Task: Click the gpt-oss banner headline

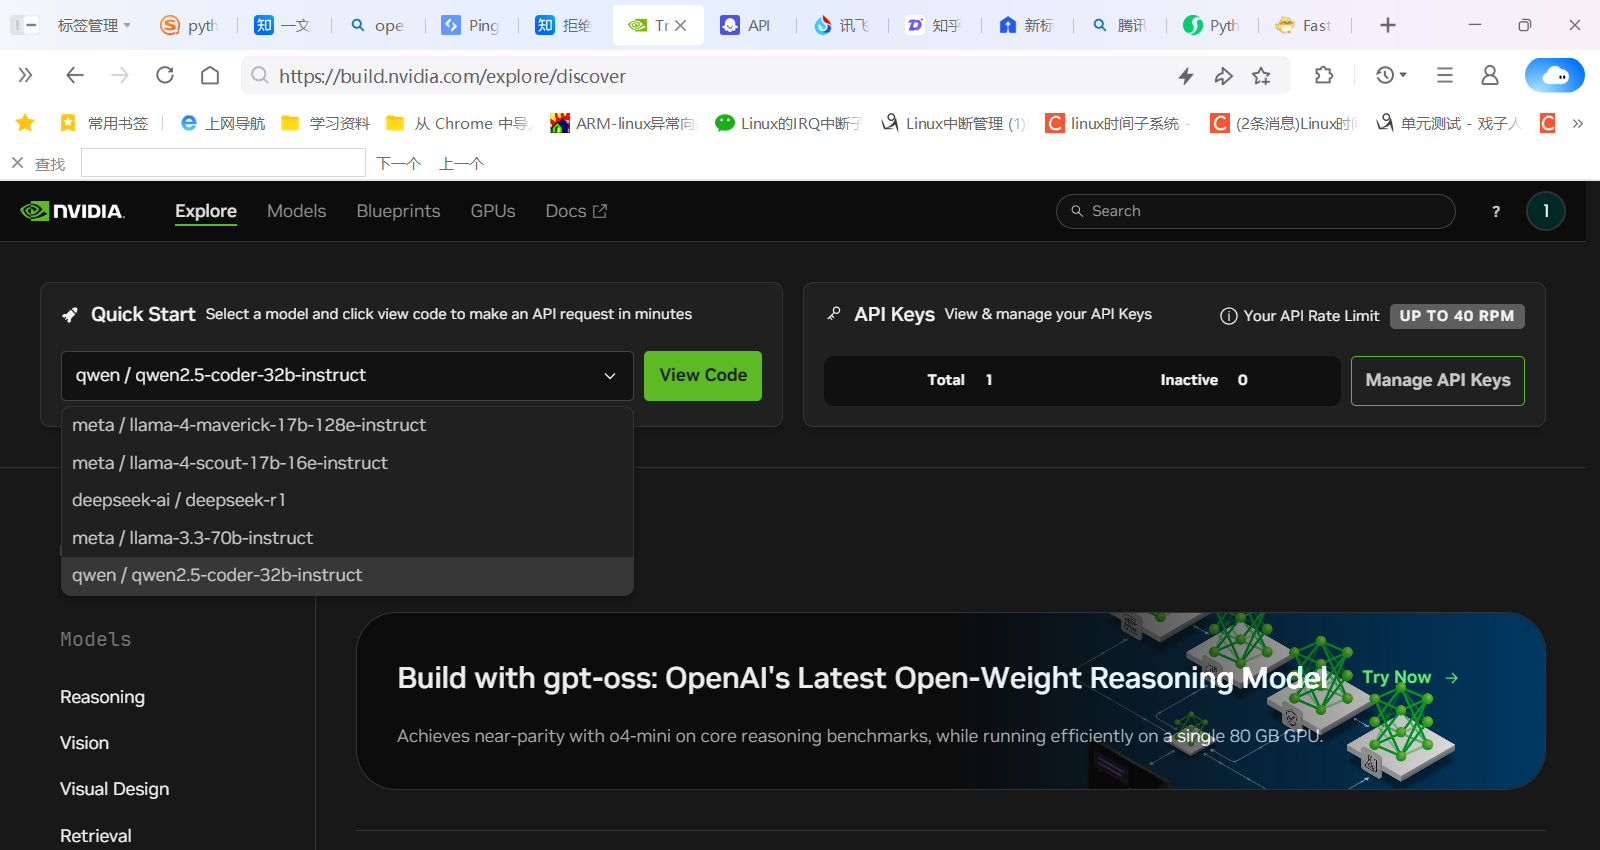Action: point(862,678)
